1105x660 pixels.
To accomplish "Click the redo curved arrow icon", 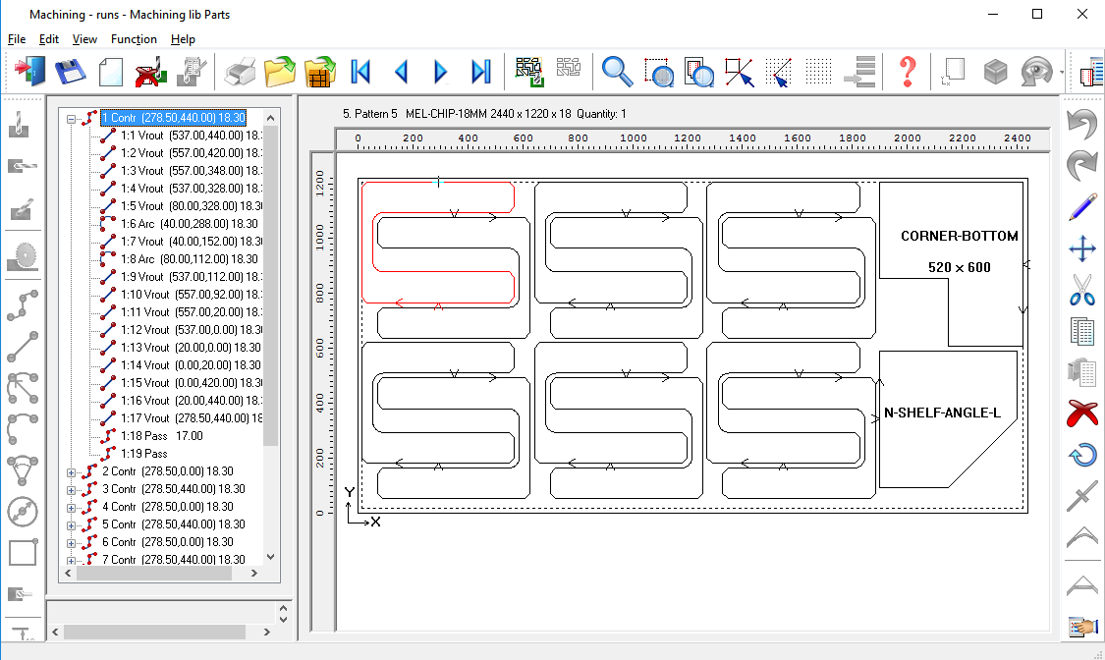I will 1082,165.
